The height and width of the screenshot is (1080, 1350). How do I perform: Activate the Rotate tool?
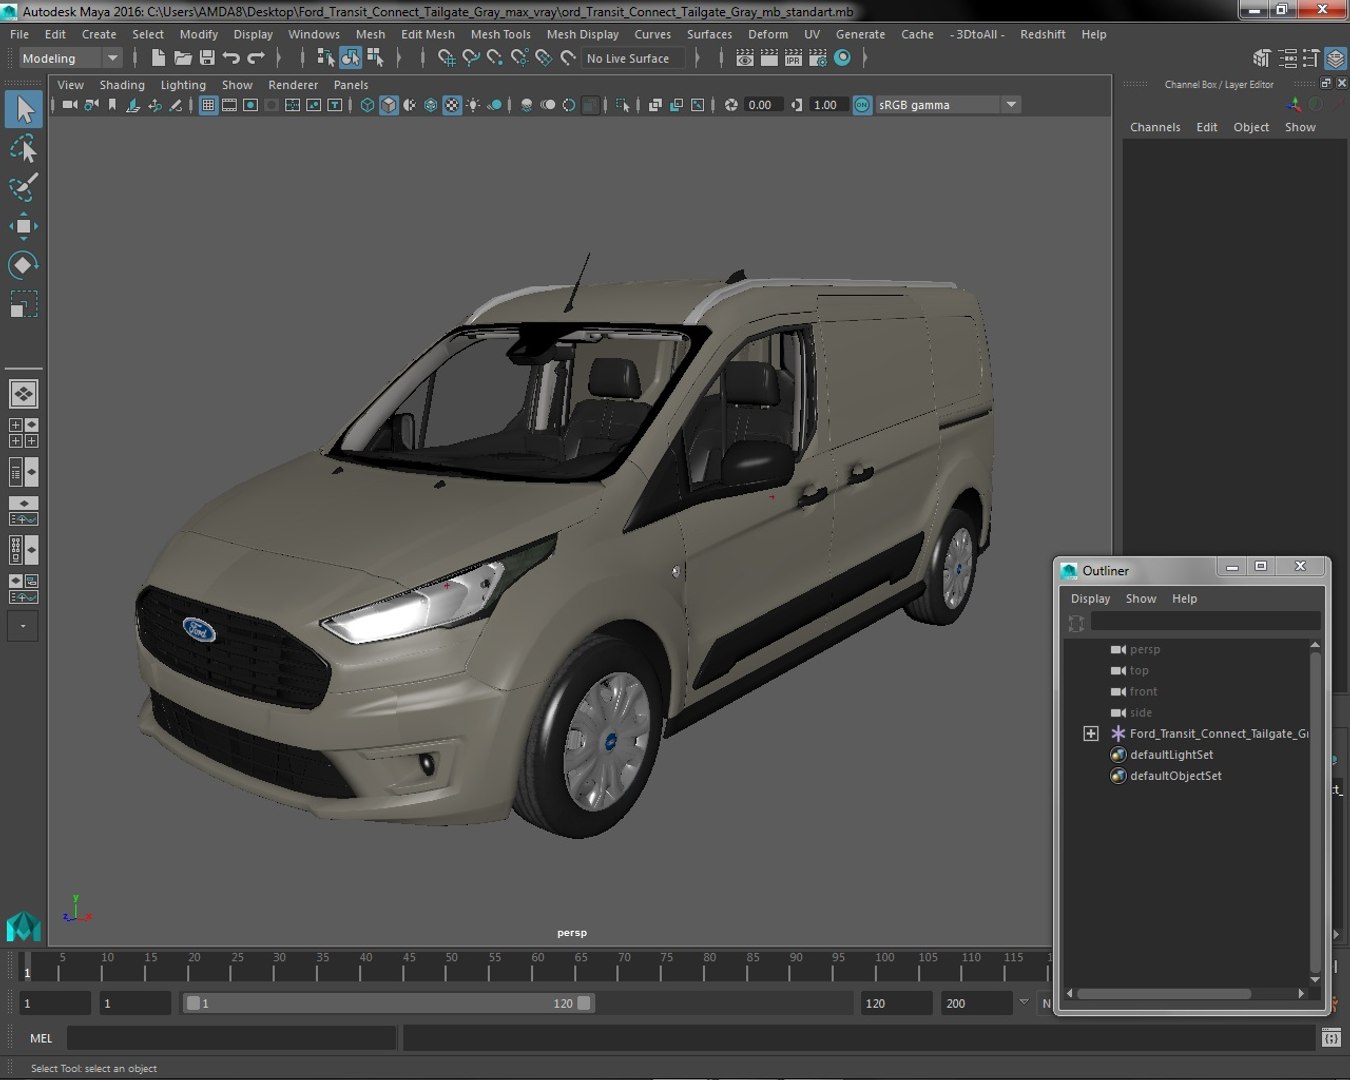(23, 265)
